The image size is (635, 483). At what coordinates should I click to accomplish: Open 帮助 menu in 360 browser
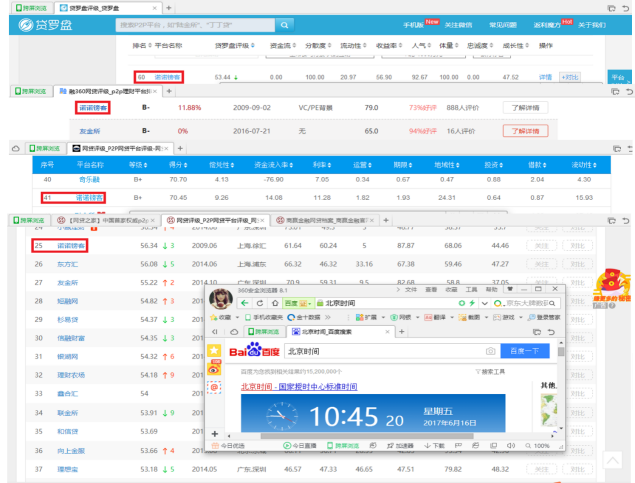point(491,289)
